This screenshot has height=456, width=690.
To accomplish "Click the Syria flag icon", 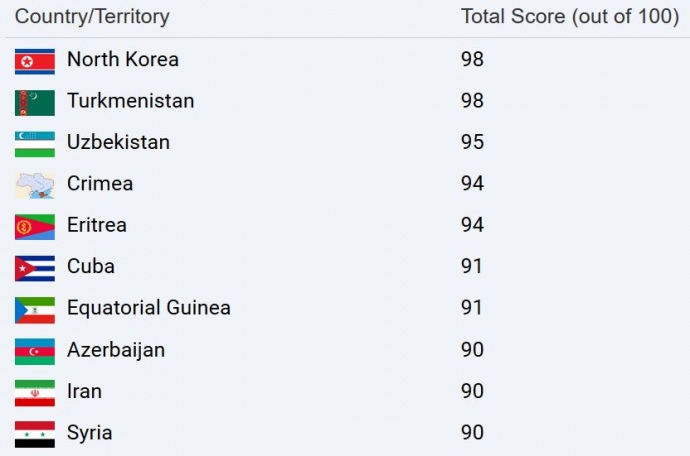I will pyautogui.click(x=35, y=434).
